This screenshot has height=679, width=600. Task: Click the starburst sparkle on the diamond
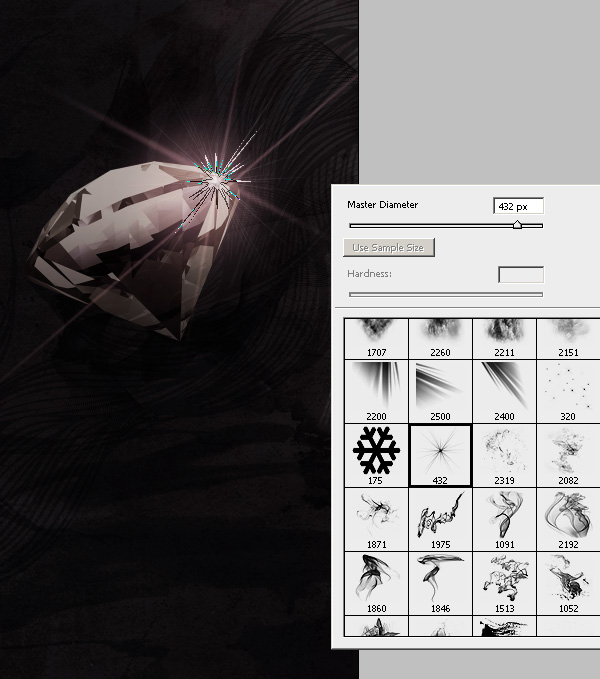pyautogui.click(x=216, y=180)
